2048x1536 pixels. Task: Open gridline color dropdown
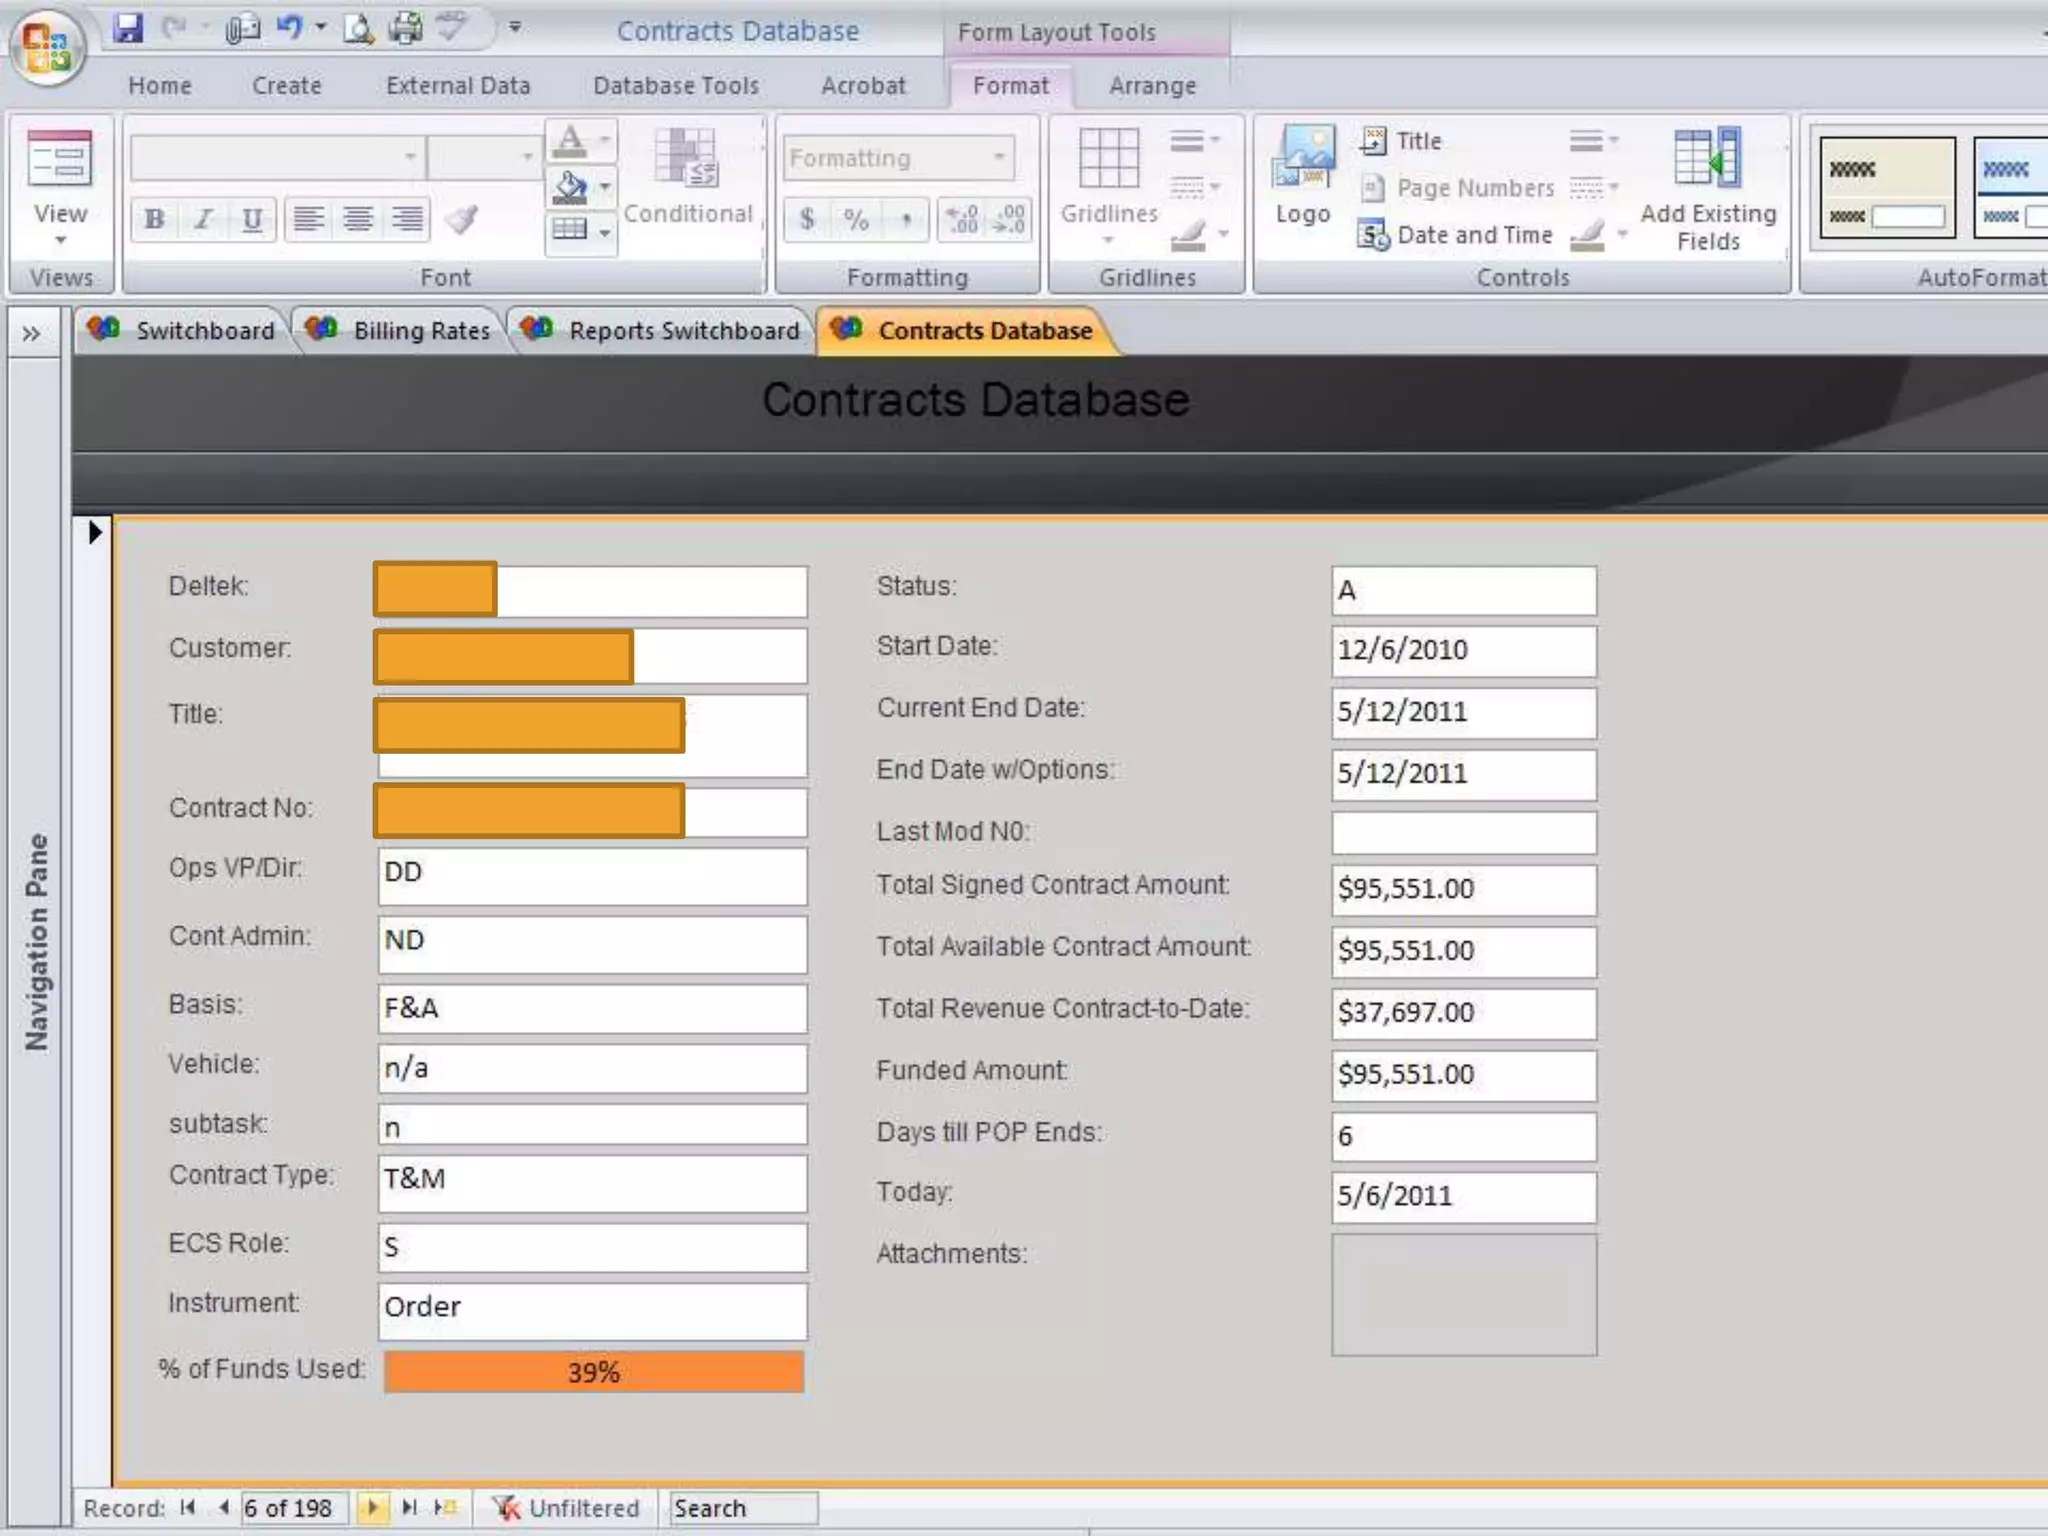[x=1197, y=234]
